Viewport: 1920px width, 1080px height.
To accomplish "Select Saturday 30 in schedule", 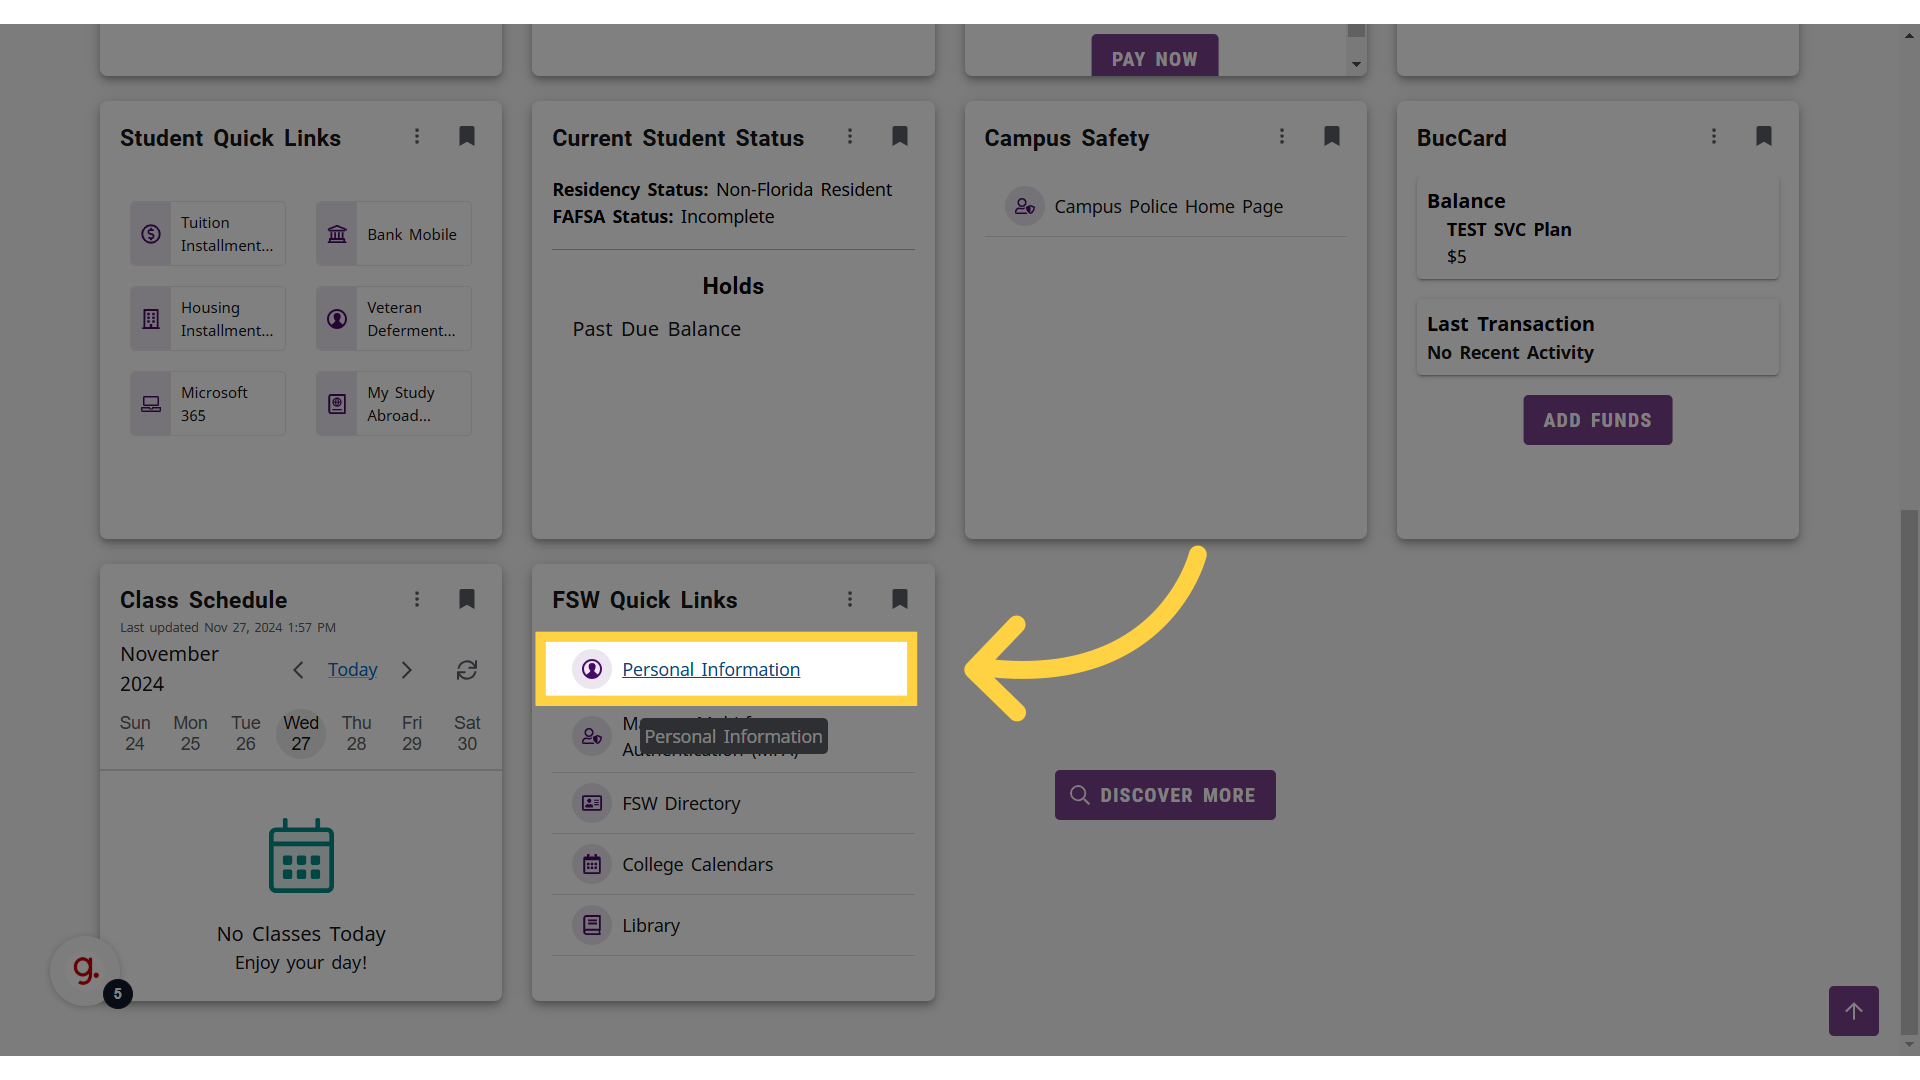I will pos(467,733).
